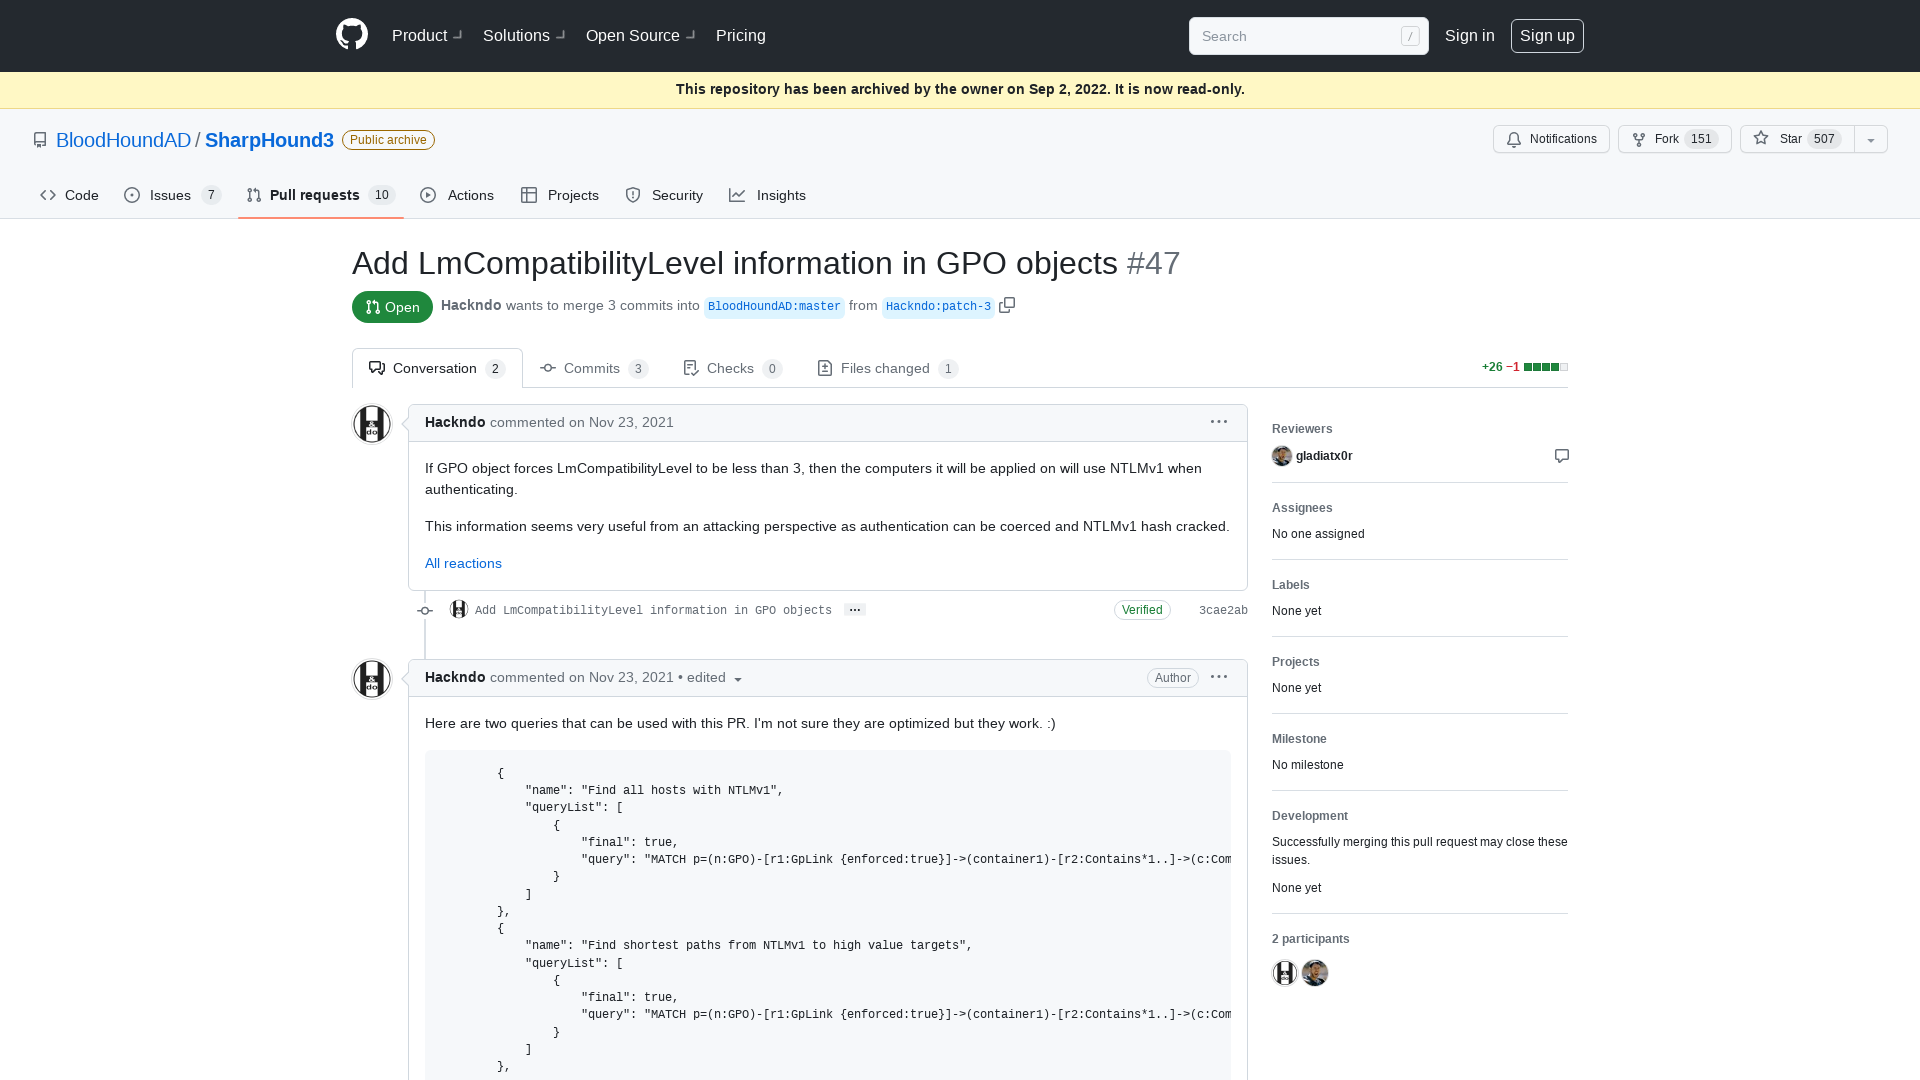Click the No milestone text

[1307, 765]
